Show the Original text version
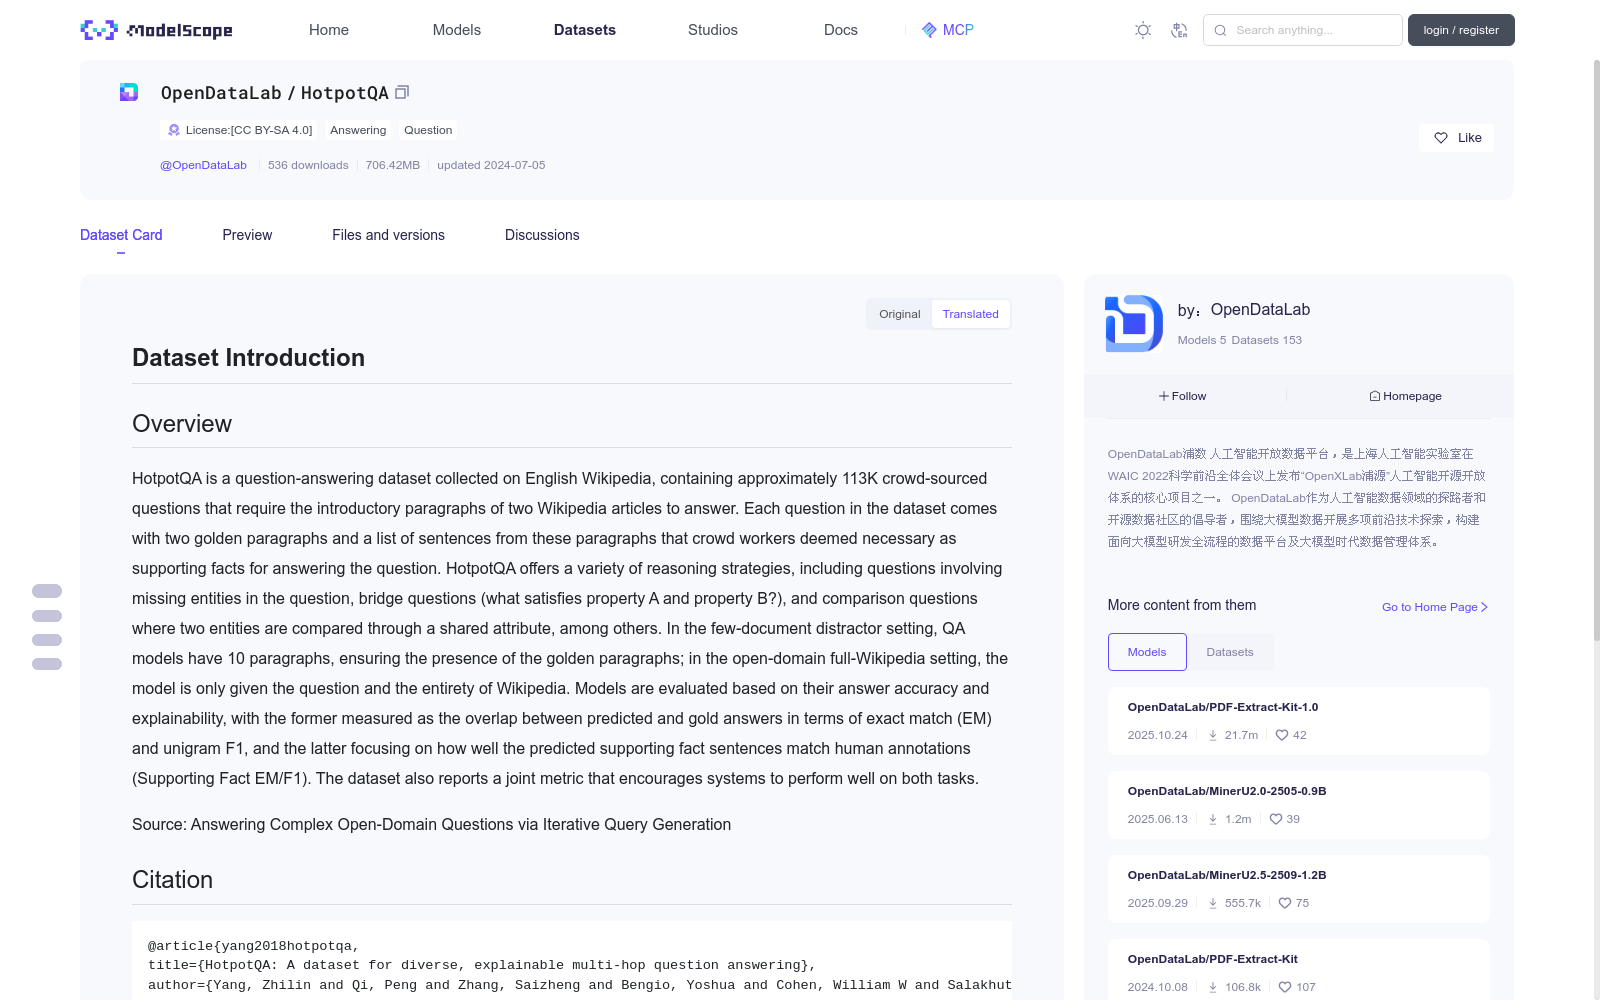1600x1000 pixels. [x=900, y=314]
